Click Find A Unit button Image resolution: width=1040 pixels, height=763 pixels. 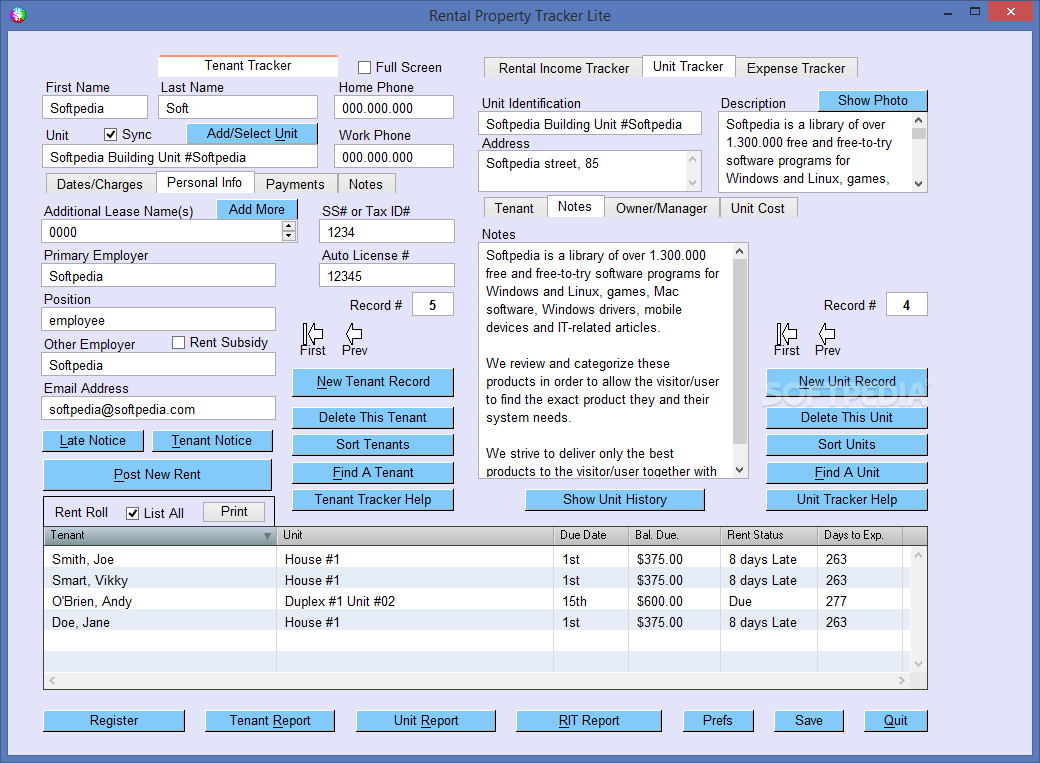[x=847, y=472]
